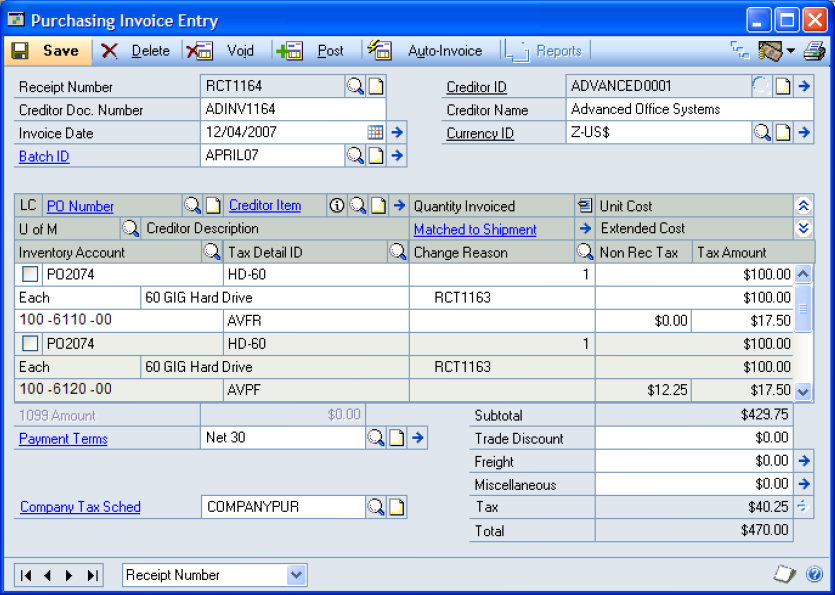Open the Receipt Number sort dropdown
Screen dimensions: 835x595
[x=296, y=575]
